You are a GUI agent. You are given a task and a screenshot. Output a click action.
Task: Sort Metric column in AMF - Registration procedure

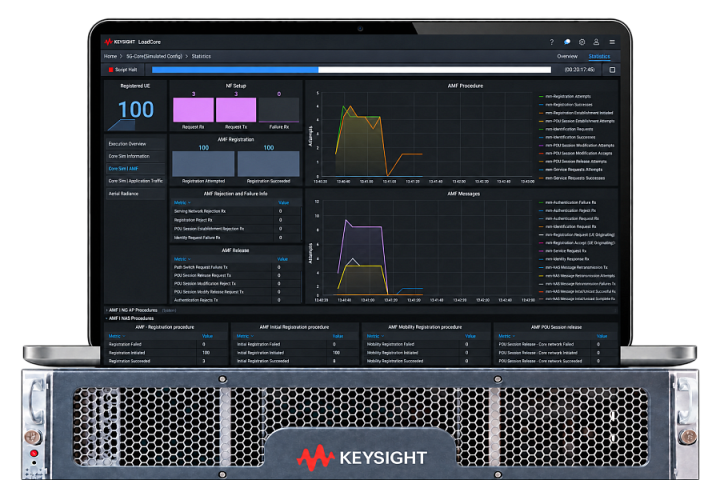(x=117, y=336)
